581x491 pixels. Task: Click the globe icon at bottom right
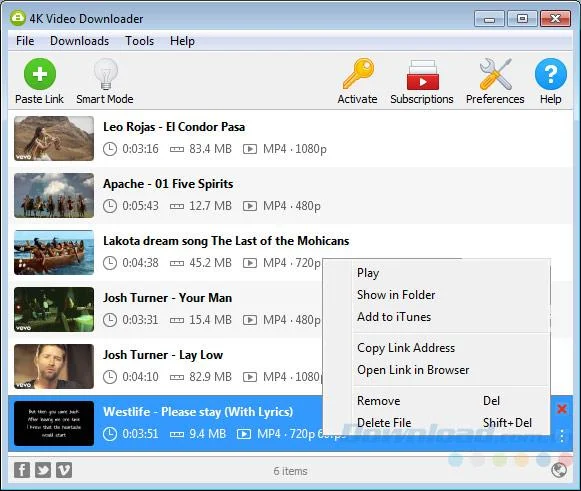pyautogui.click(x=559, y=471)
